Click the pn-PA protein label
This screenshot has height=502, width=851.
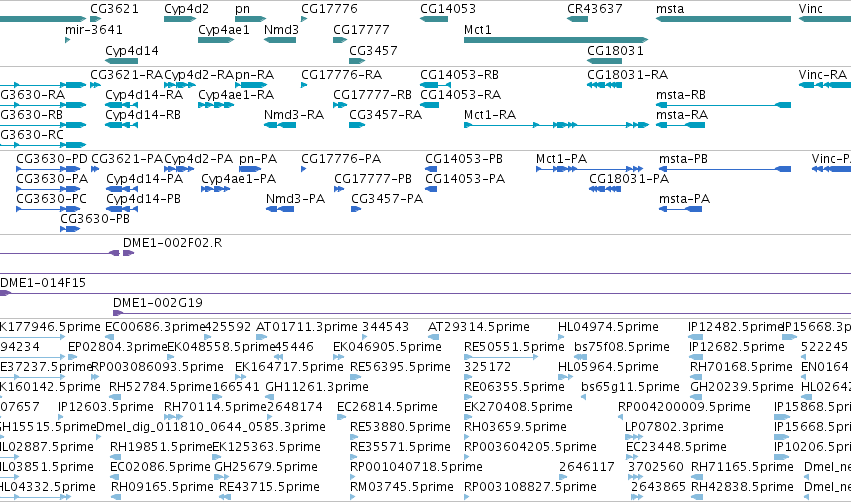point(258,158)
